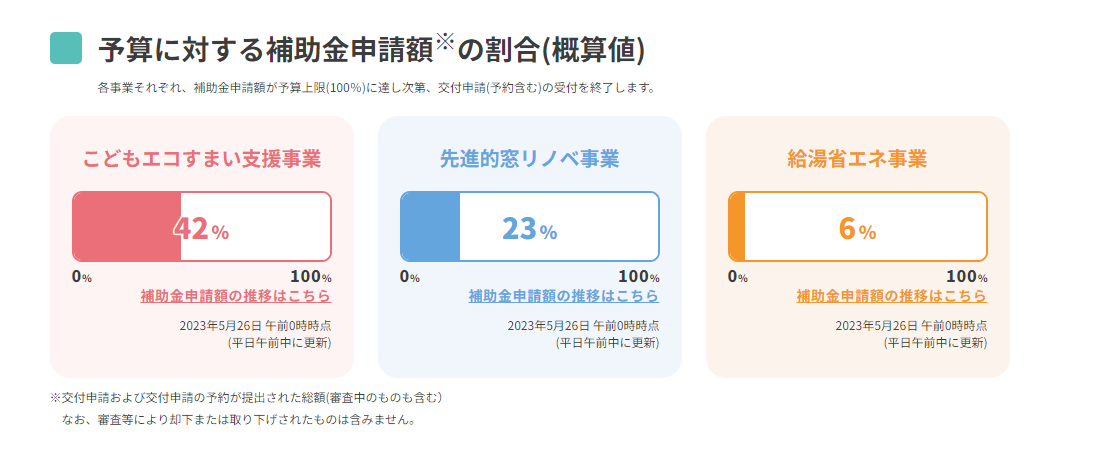Viewport: 1103px width, 456px height.
Task: Click the teal square icon beside the heading
Action: tap(66, 48)
